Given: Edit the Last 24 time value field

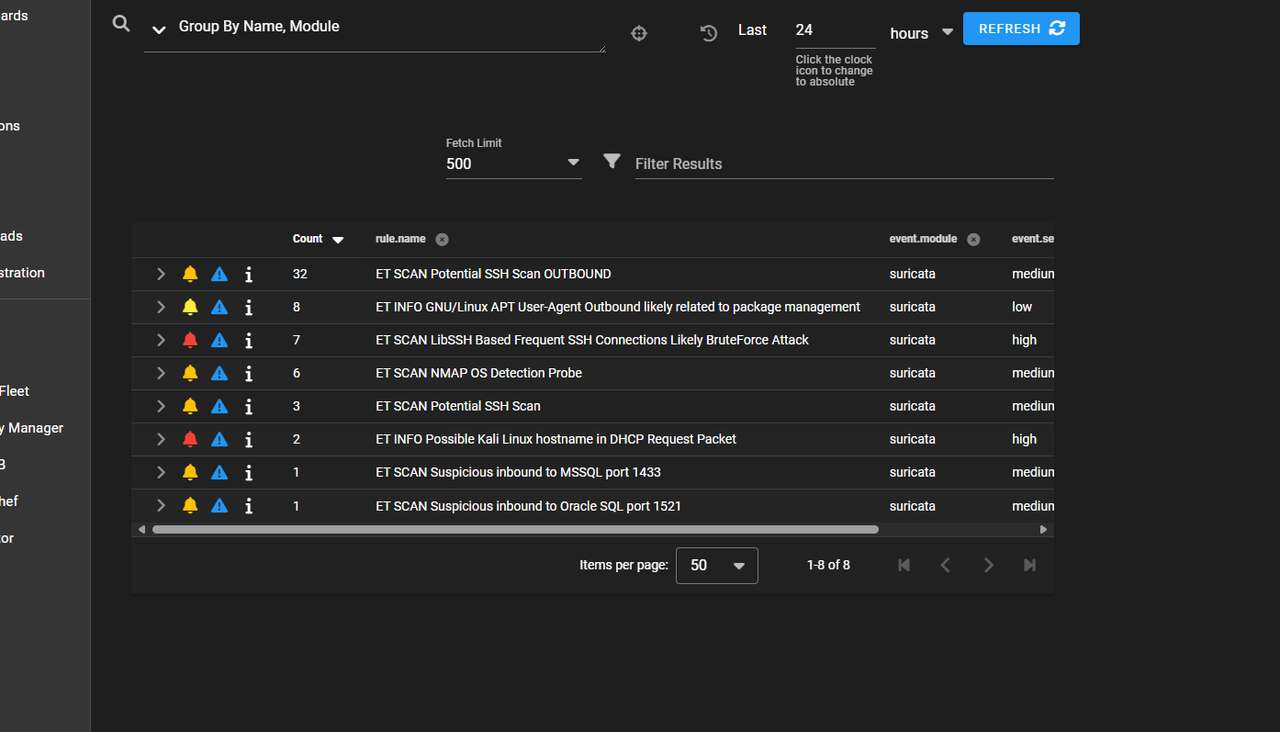Looking at the screenshot, I should click(835, 30).
